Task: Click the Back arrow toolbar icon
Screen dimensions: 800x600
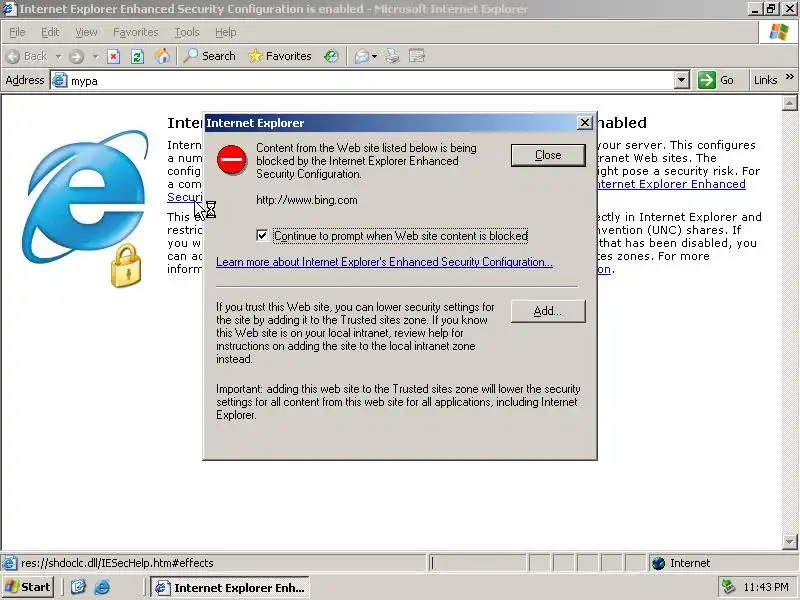Action: coord(14,56)
